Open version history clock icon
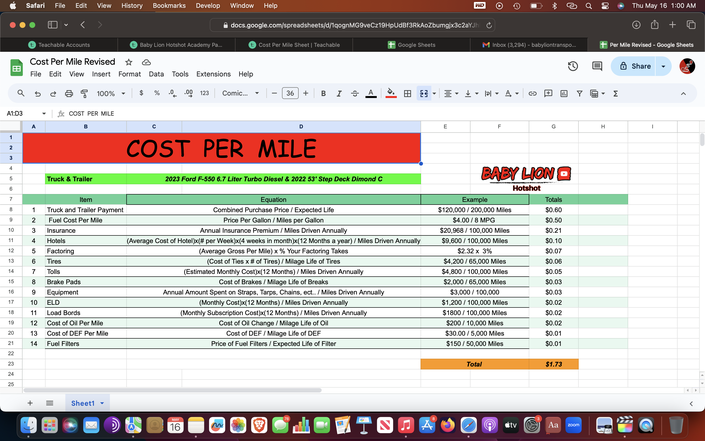This screenshot has width=705, height=441. pyautogui.click(x=572, y=66)
